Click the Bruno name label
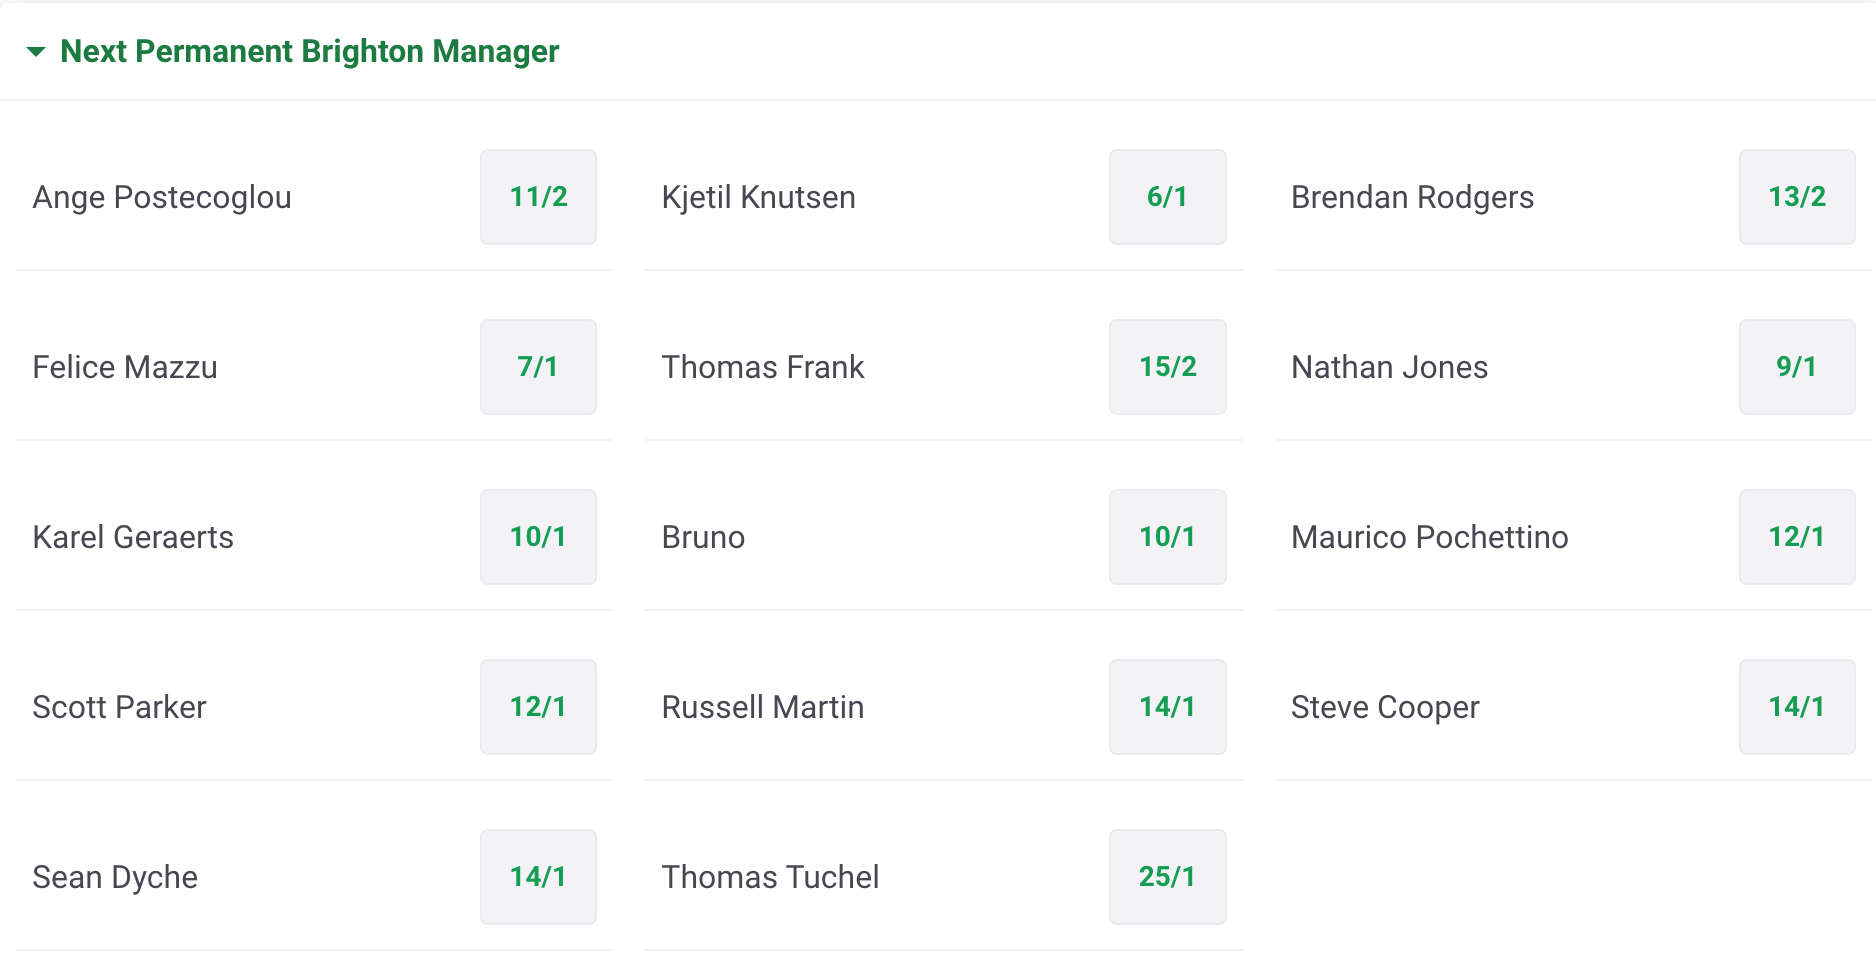 [x=703, y=537]
